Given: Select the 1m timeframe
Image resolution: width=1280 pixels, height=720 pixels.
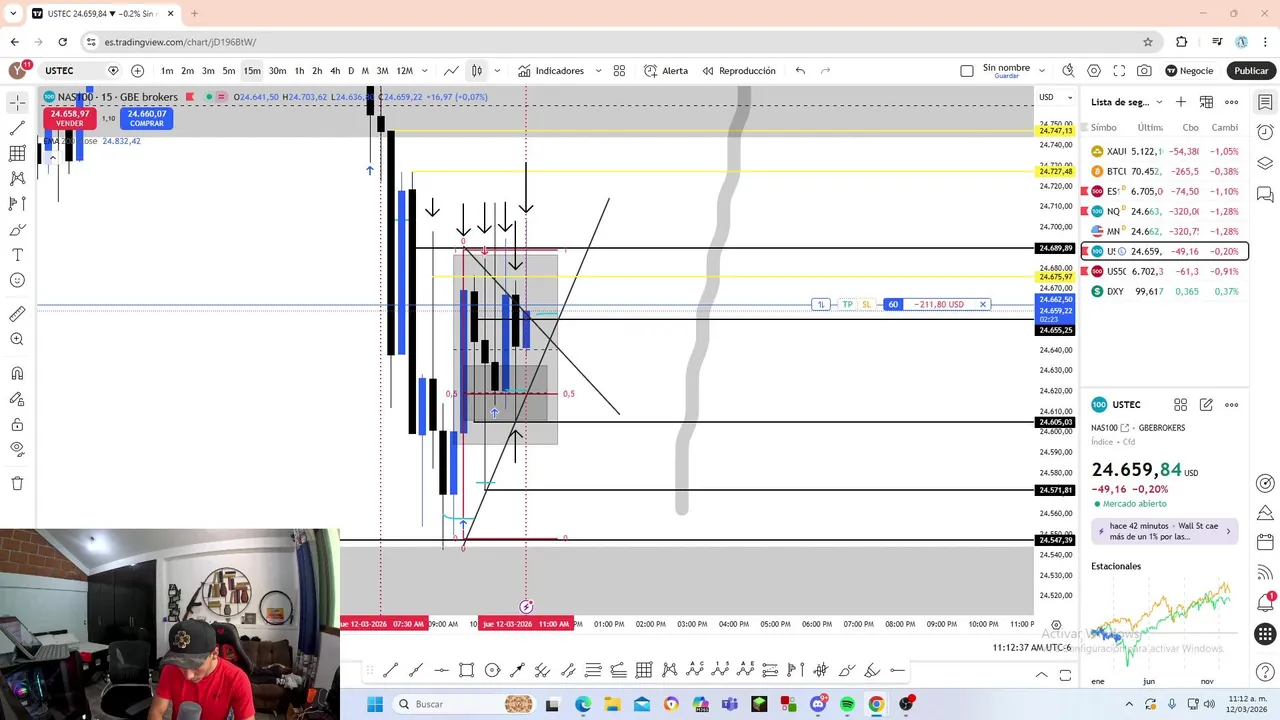Looking at the screenshot, I should (167, 71).
